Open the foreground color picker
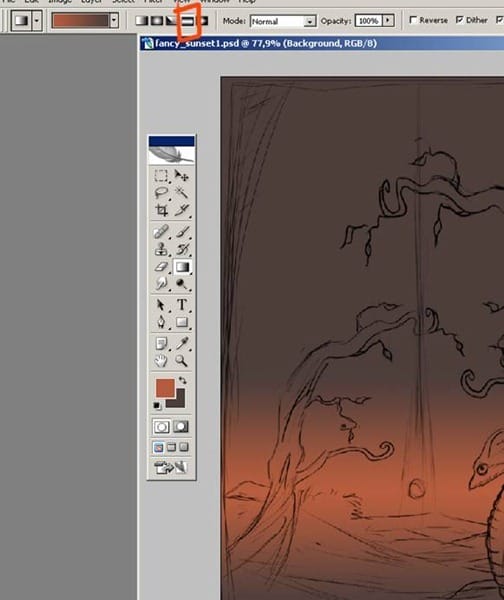504x600 pixels. pos(165,388)
